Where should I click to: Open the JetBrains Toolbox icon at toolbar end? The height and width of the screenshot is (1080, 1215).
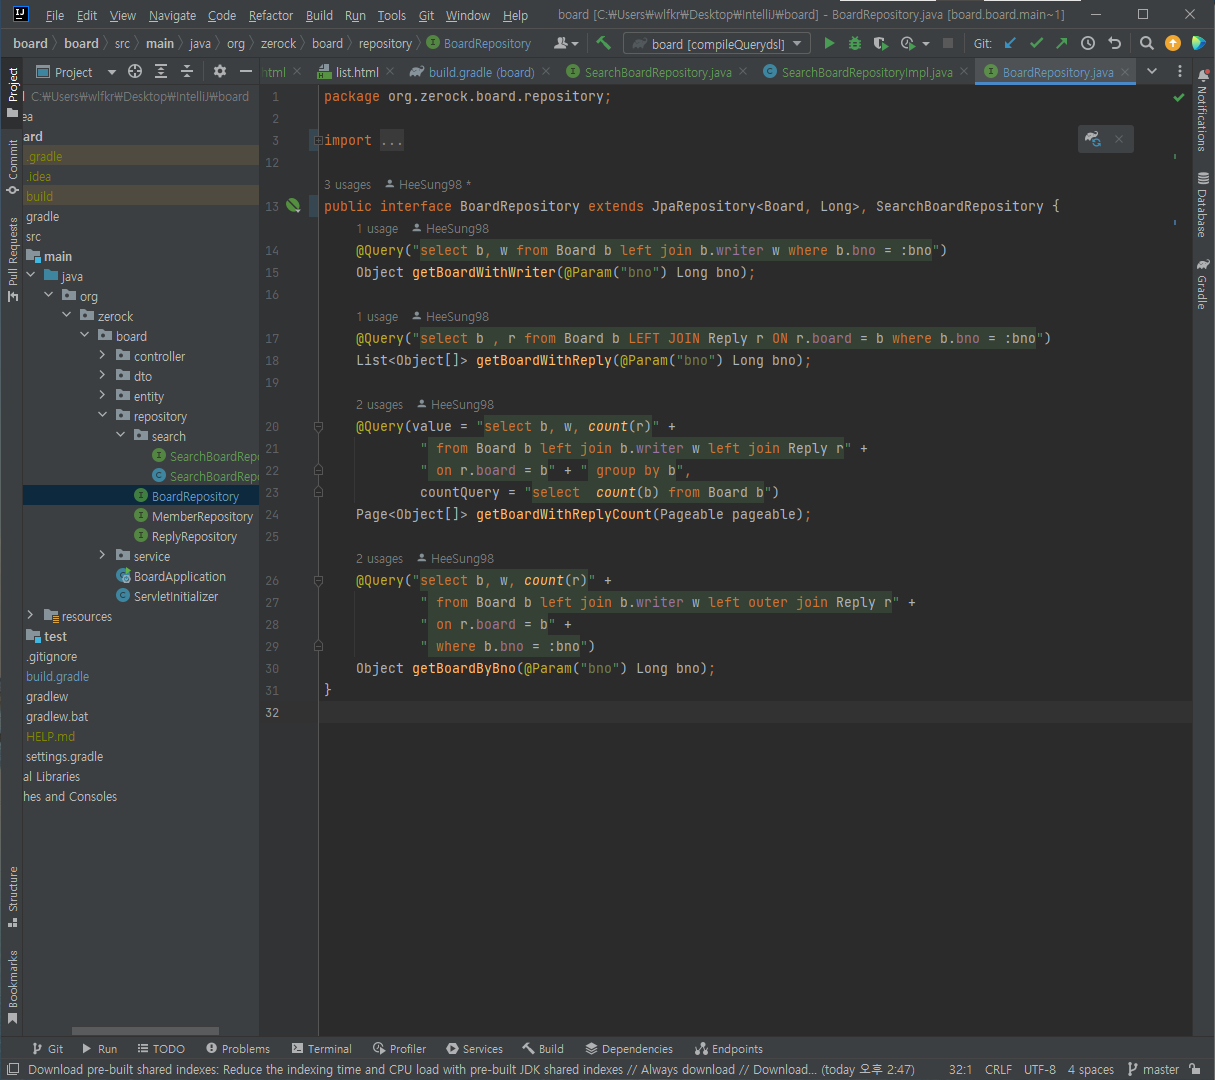(x=1198, y=43)
